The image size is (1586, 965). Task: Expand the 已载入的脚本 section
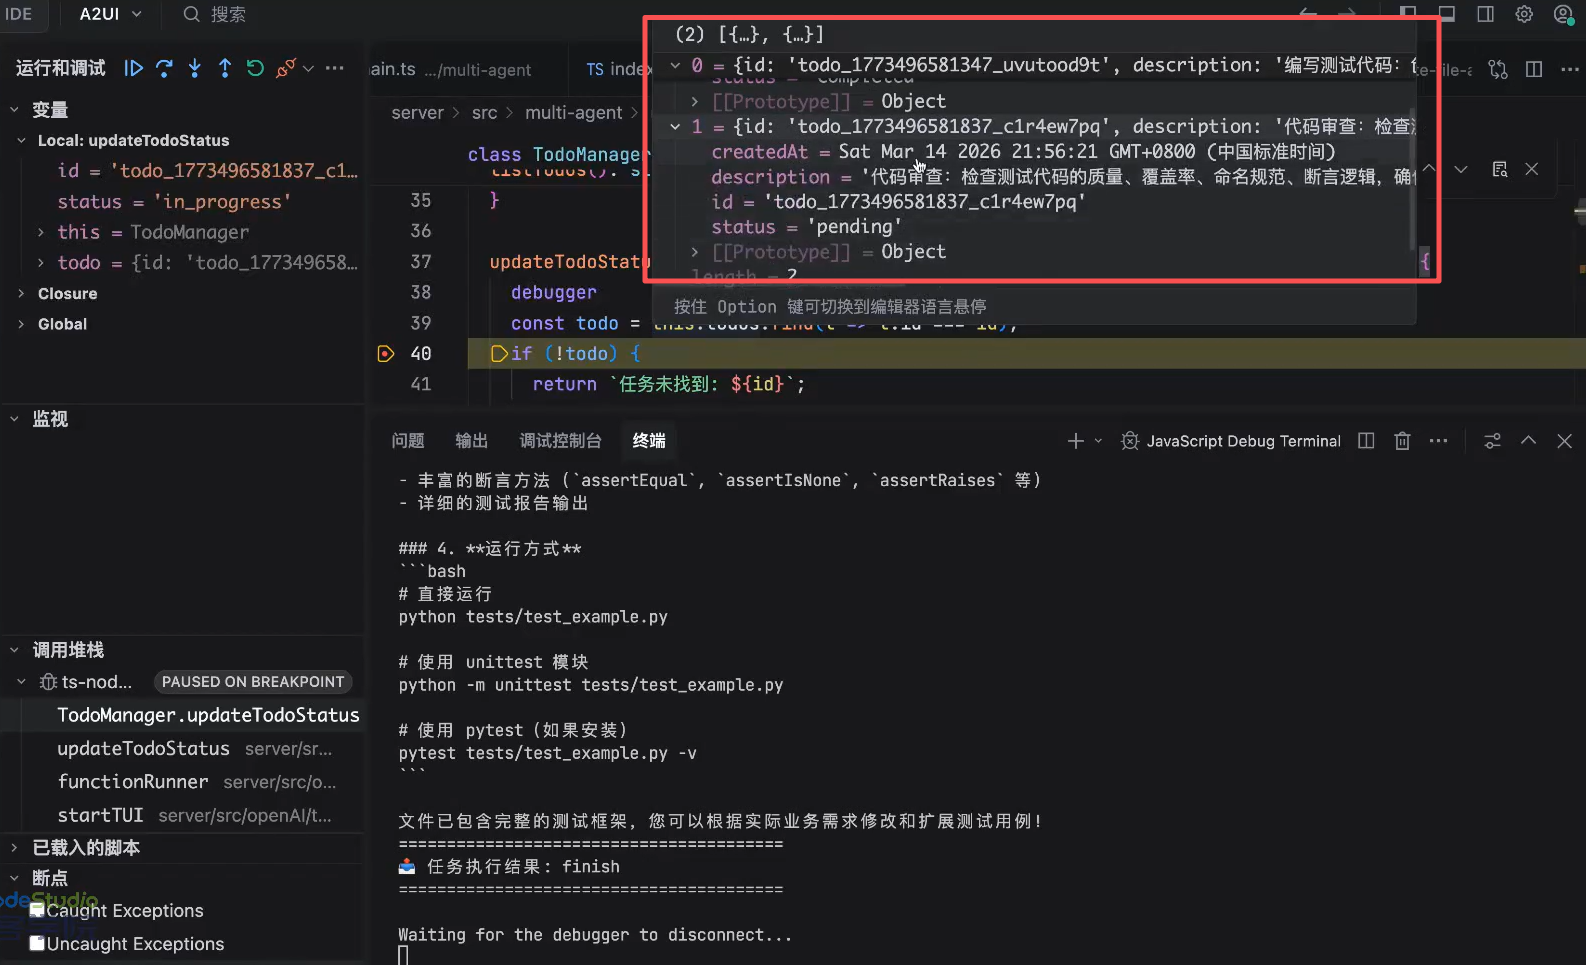coord(14,847)
